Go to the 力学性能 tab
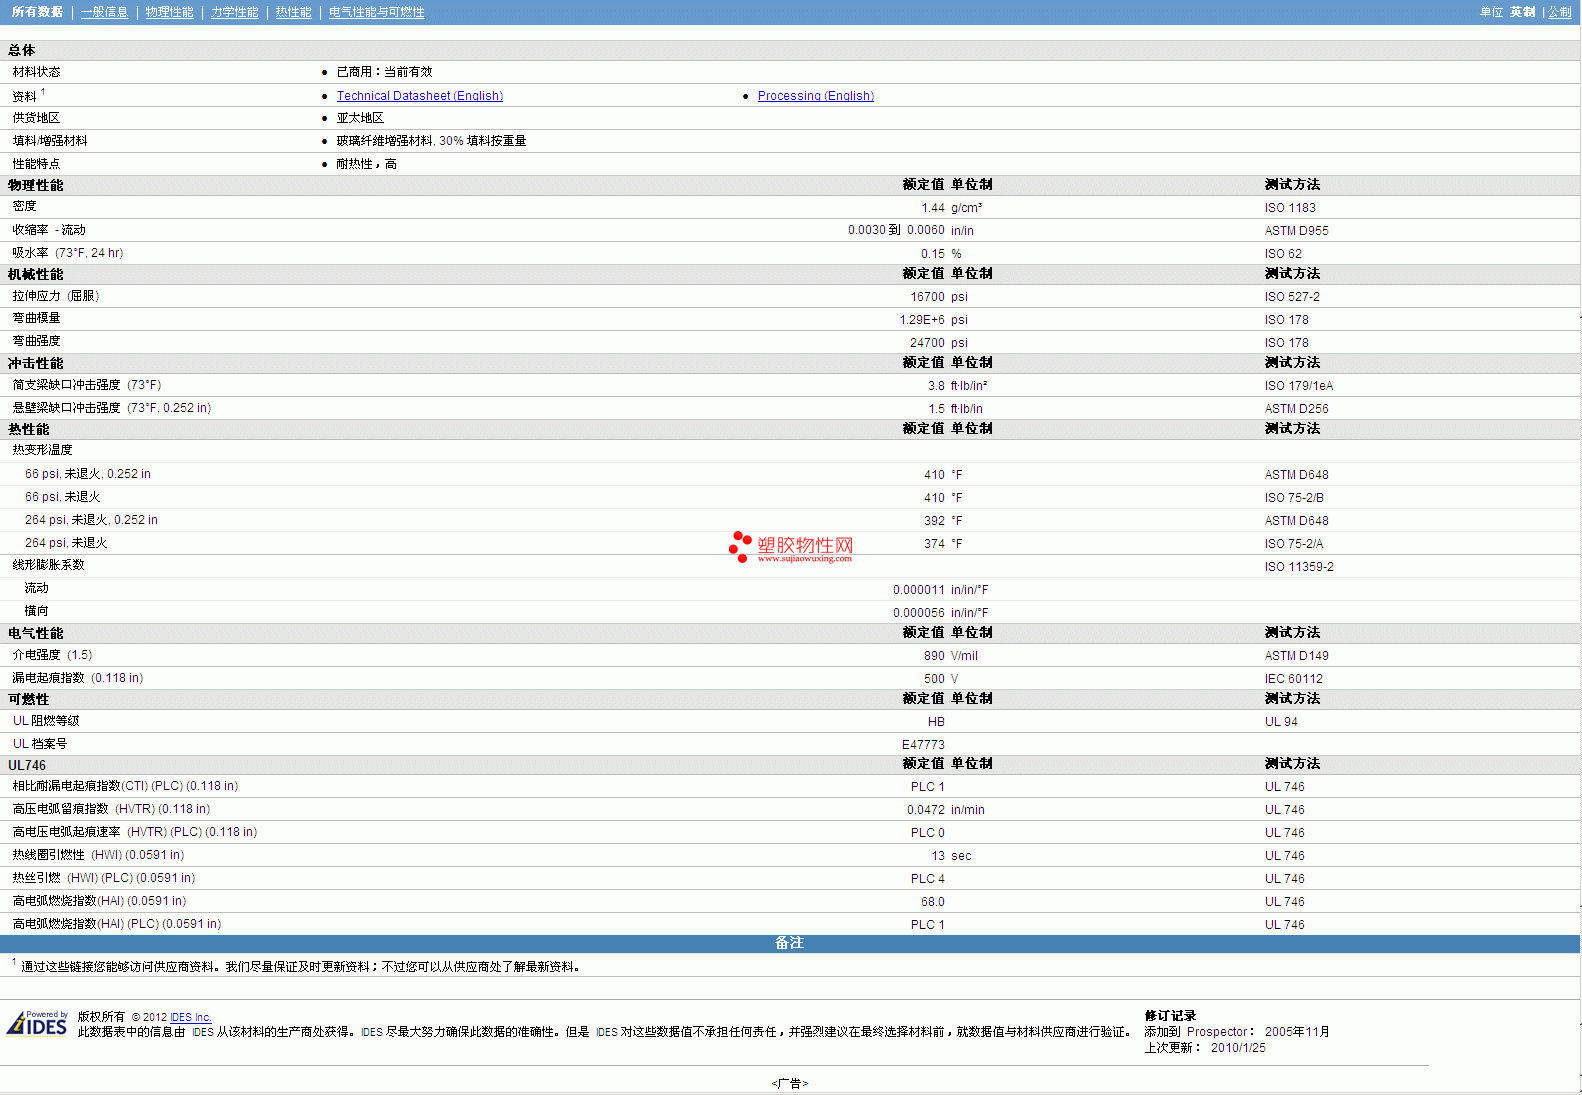Image resolution: width=1582 pixels, height=1095 pixels. pyautogui.click(x=234, y=12)
